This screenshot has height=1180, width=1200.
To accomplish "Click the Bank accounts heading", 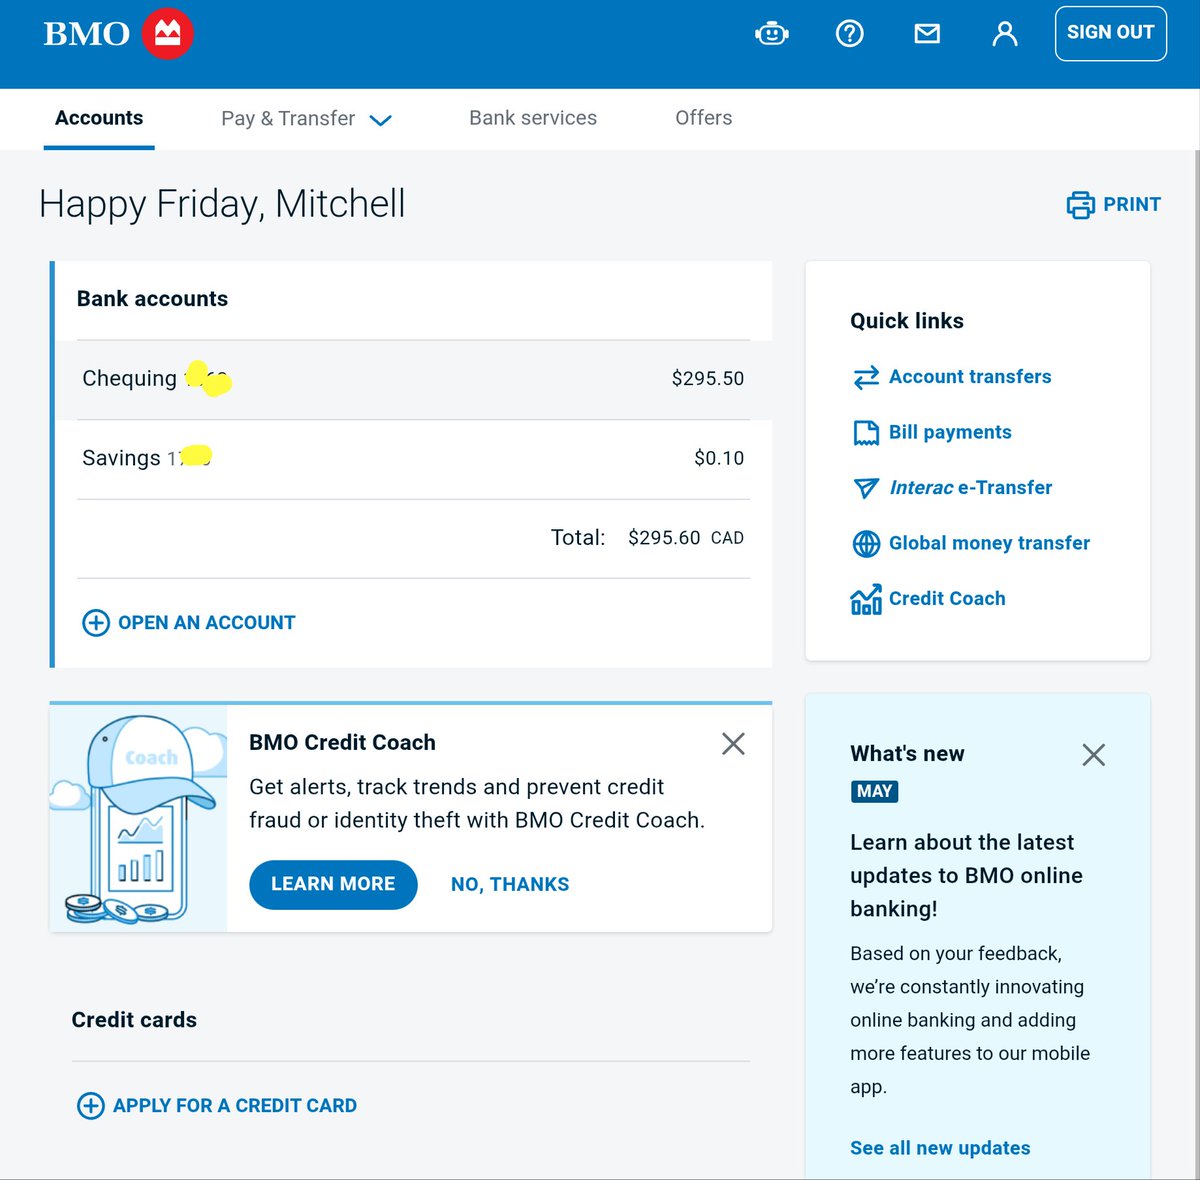I will (x=152, y=299).
